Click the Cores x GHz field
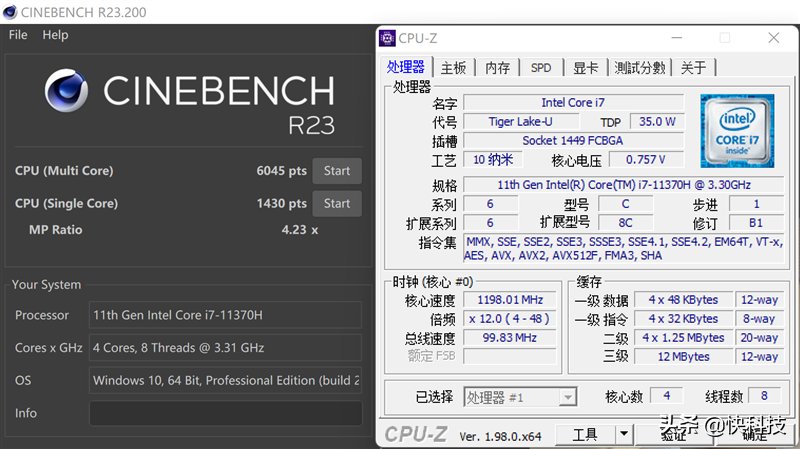The width and height of the screenshot is (800, 449). 226,347
